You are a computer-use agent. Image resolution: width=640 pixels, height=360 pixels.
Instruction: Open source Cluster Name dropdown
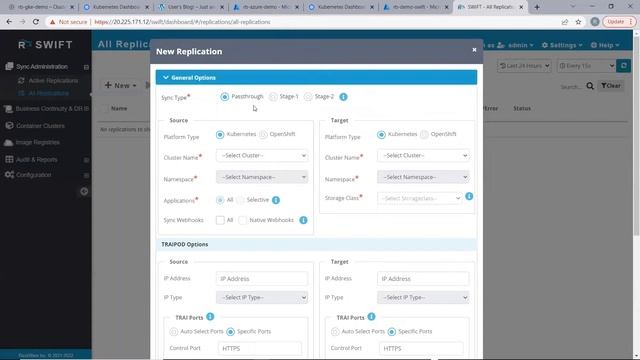pyautogui.click(x=262, y=156)
